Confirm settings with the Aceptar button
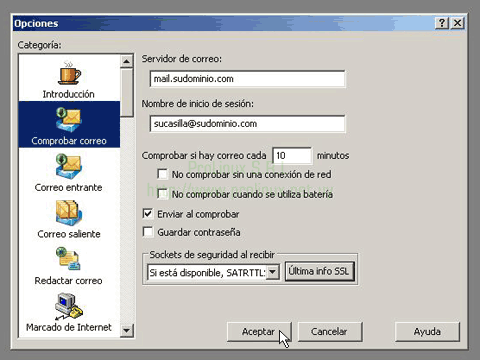Screen dimensions: 480x360 259,332
